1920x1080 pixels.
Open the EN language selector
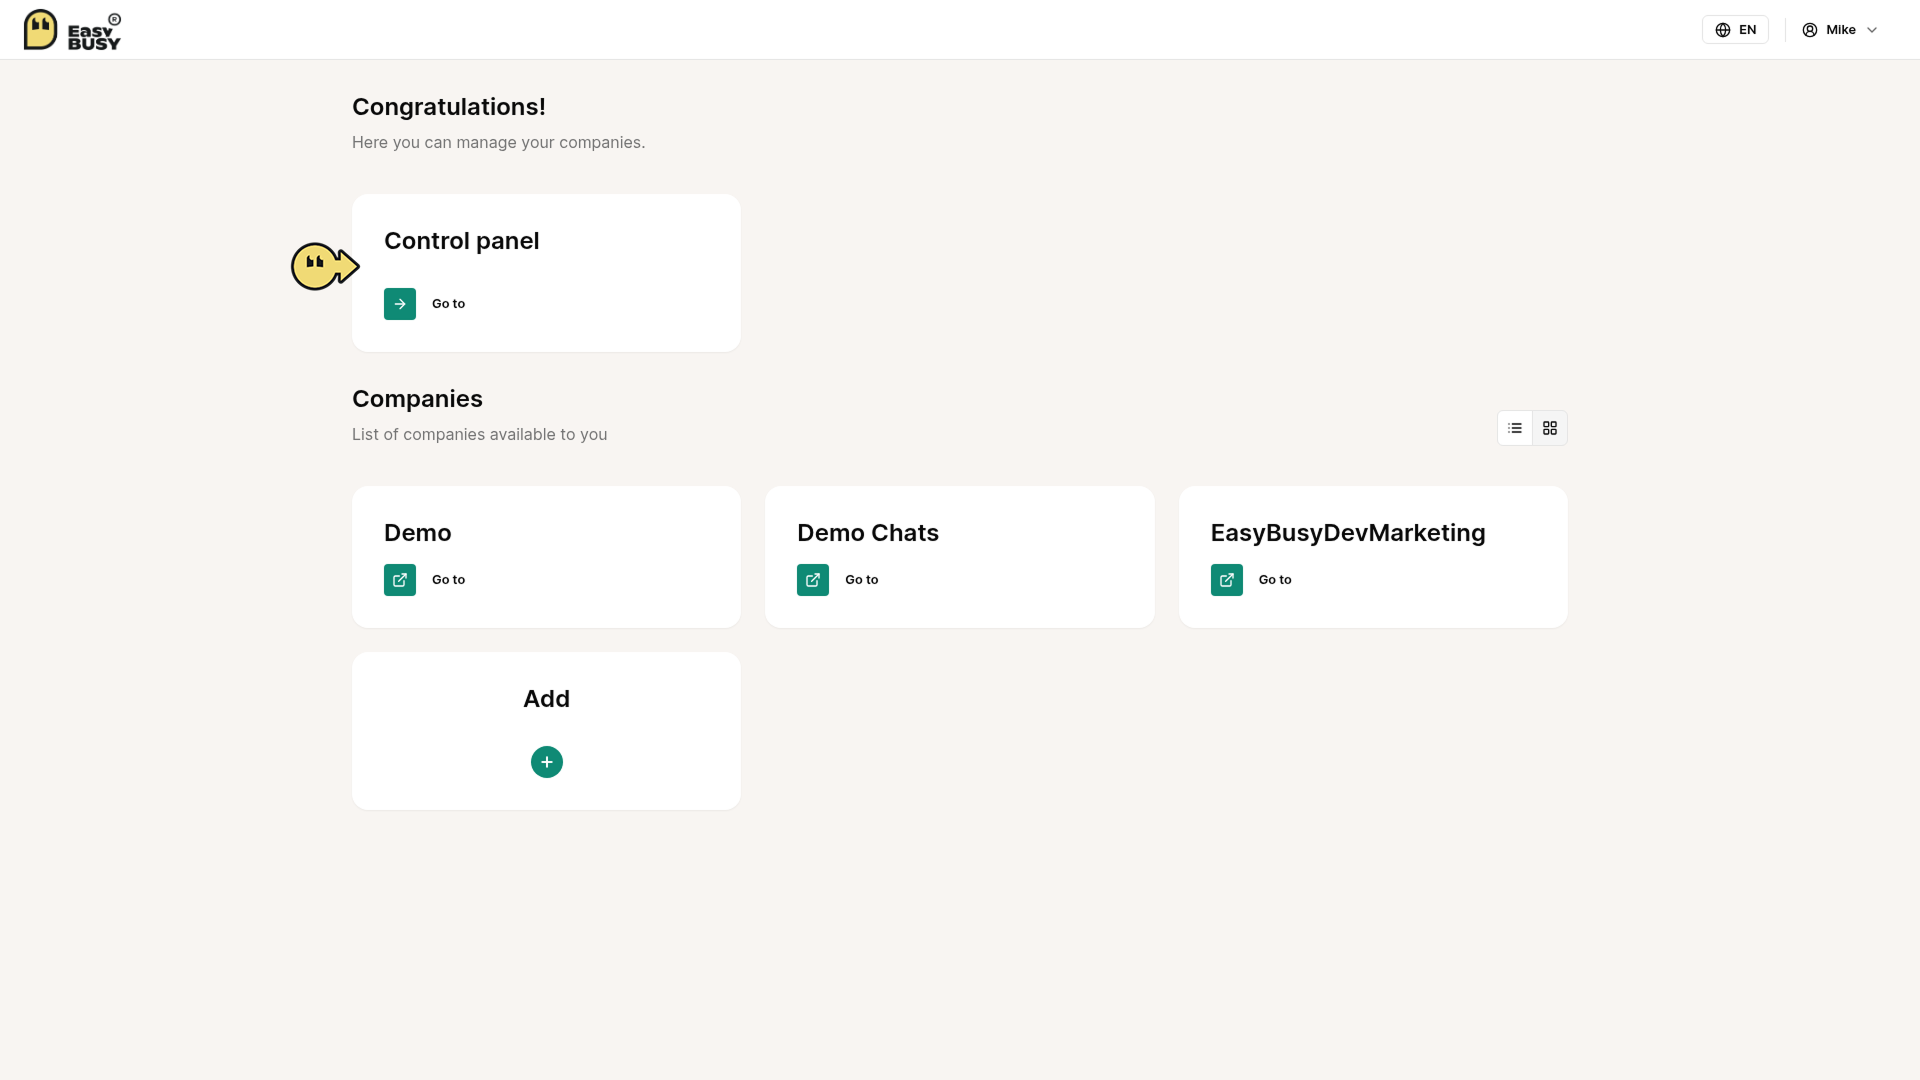pyautogui.click(x=1735, y=30)
